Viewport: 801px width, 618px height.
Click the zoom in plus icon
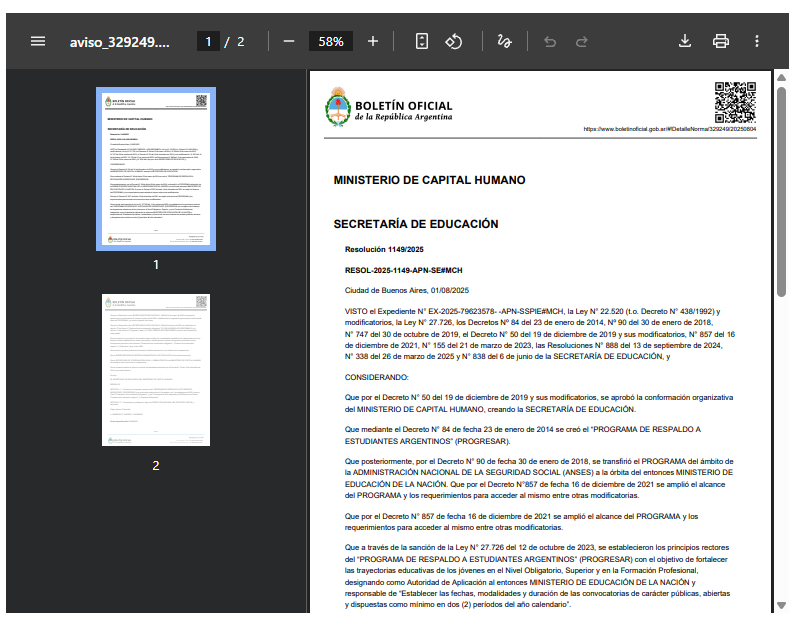pyautogui.click(x=373, y=41)
